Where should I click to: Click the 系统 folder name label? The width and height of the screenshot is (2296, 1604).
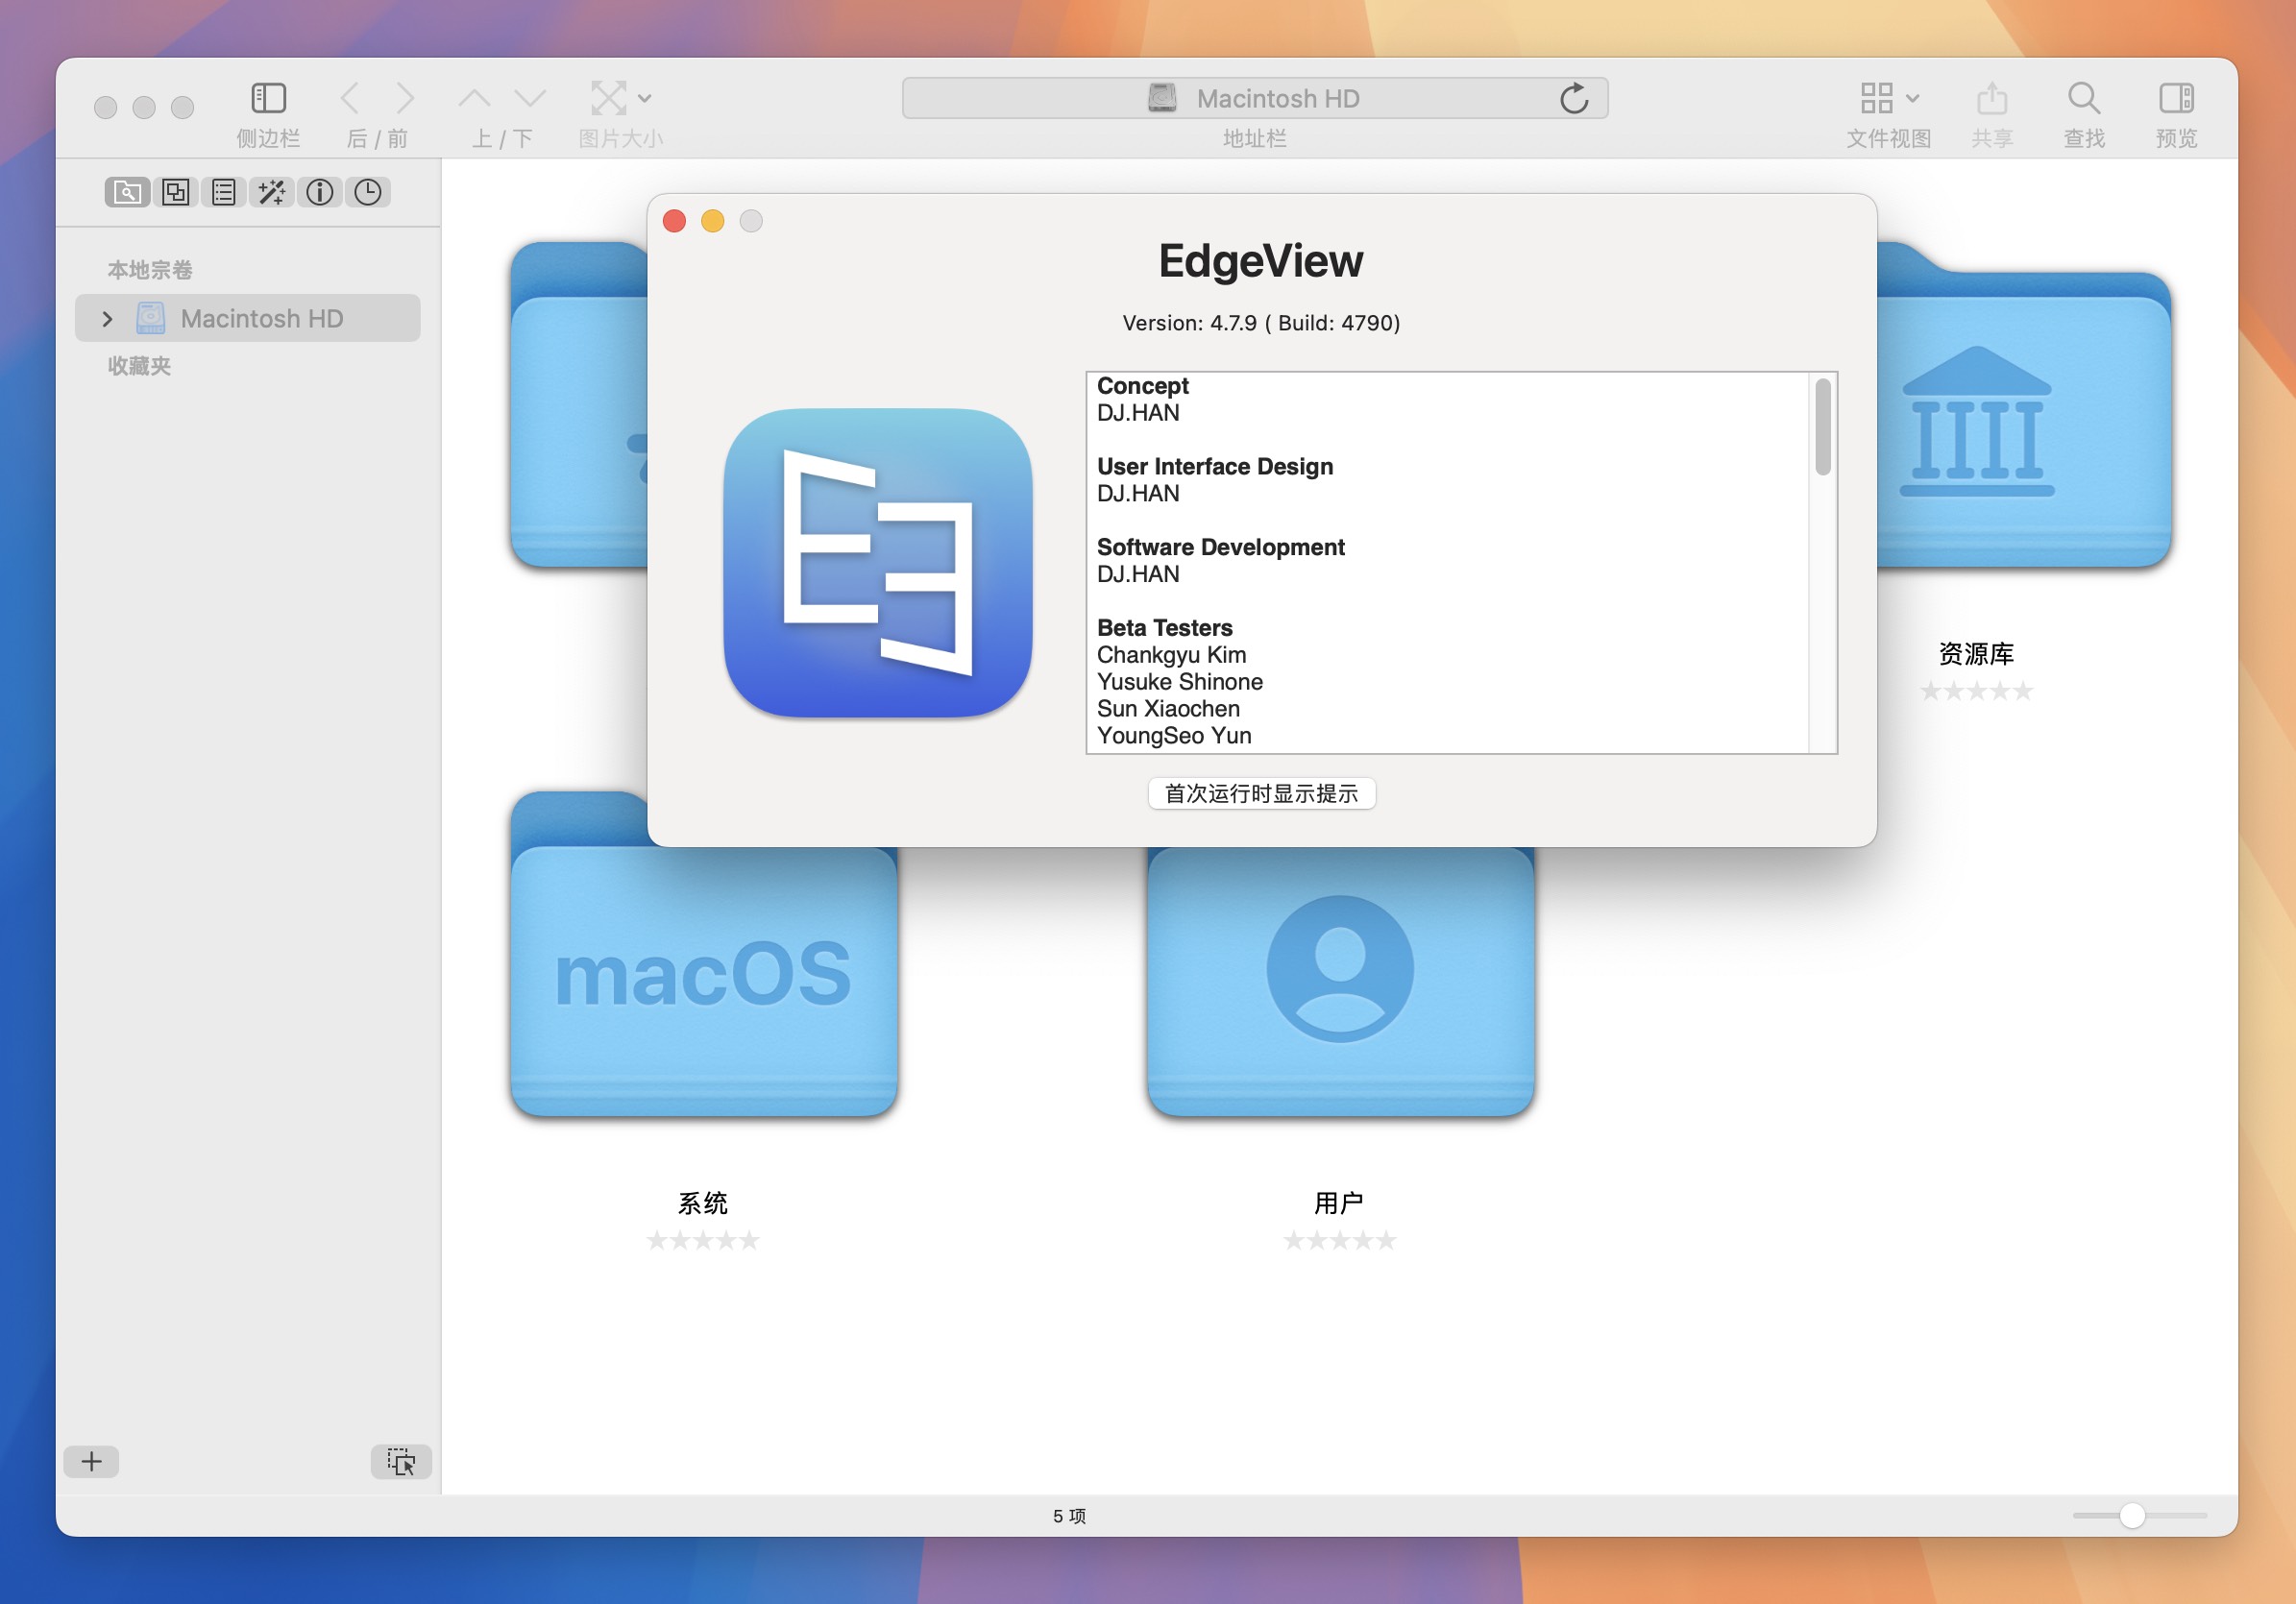tap(703, 1203)
